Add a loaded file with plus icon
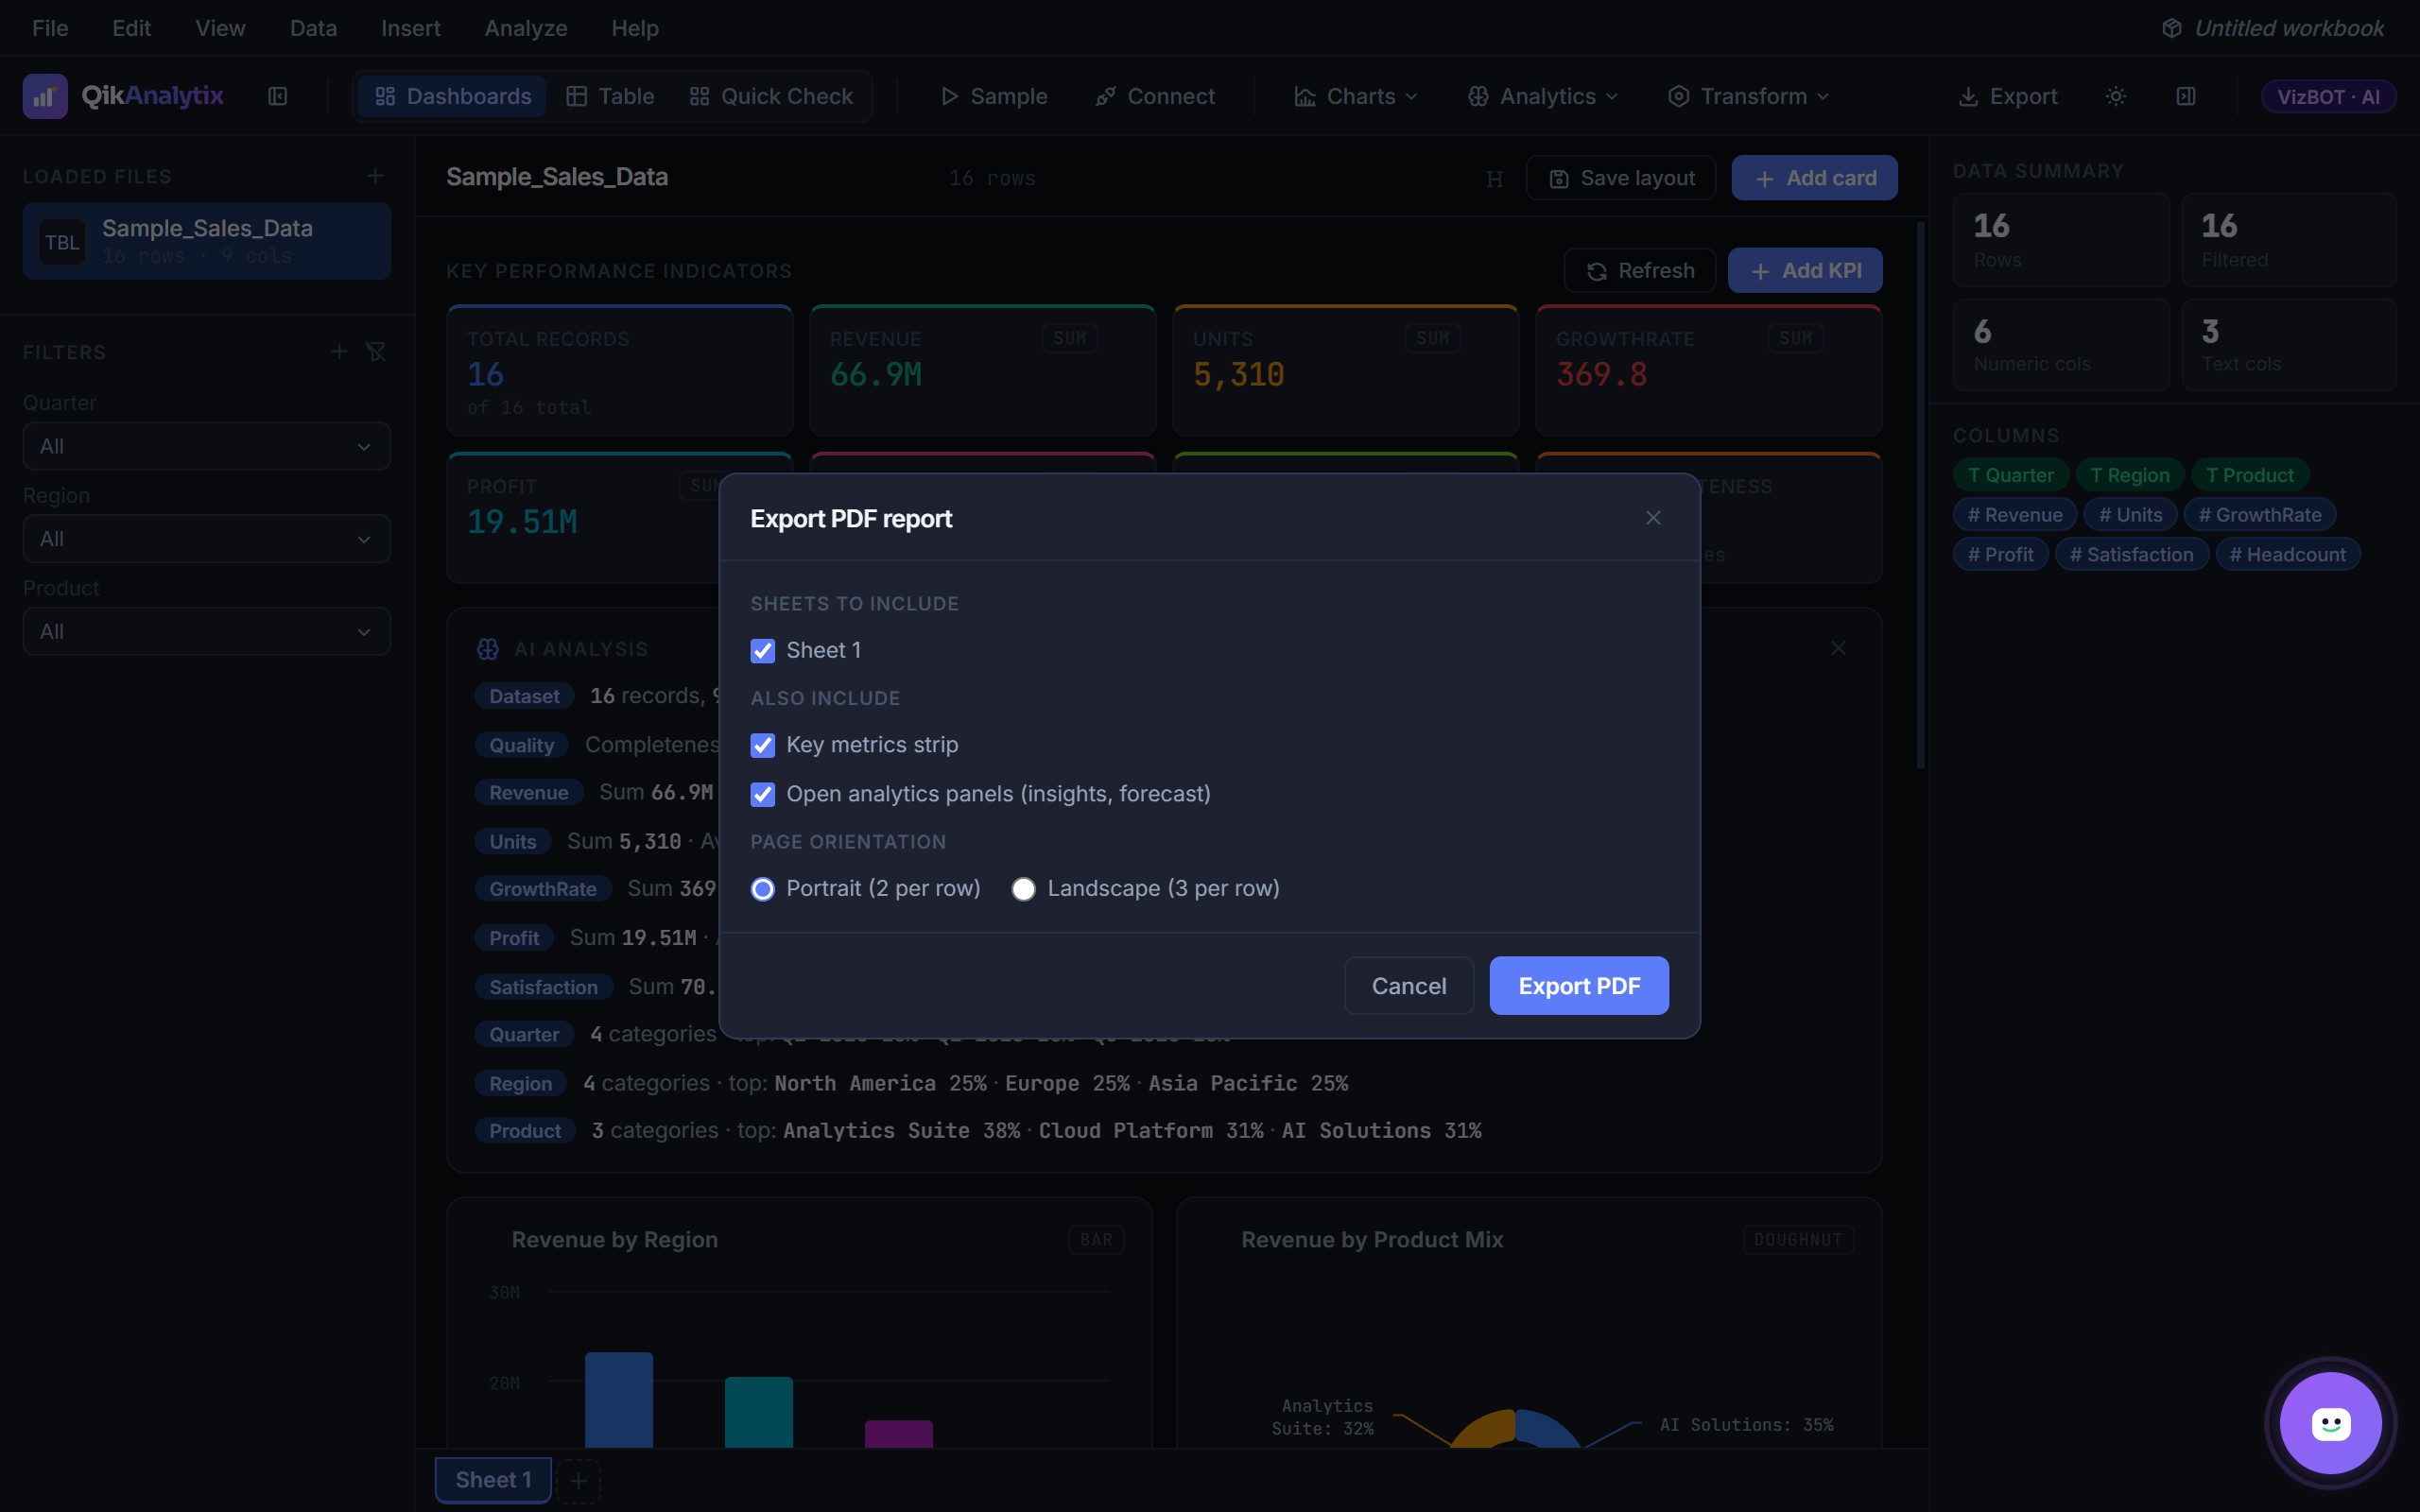The height and width of the screenshot is (1512, 2420). point(375,176)
